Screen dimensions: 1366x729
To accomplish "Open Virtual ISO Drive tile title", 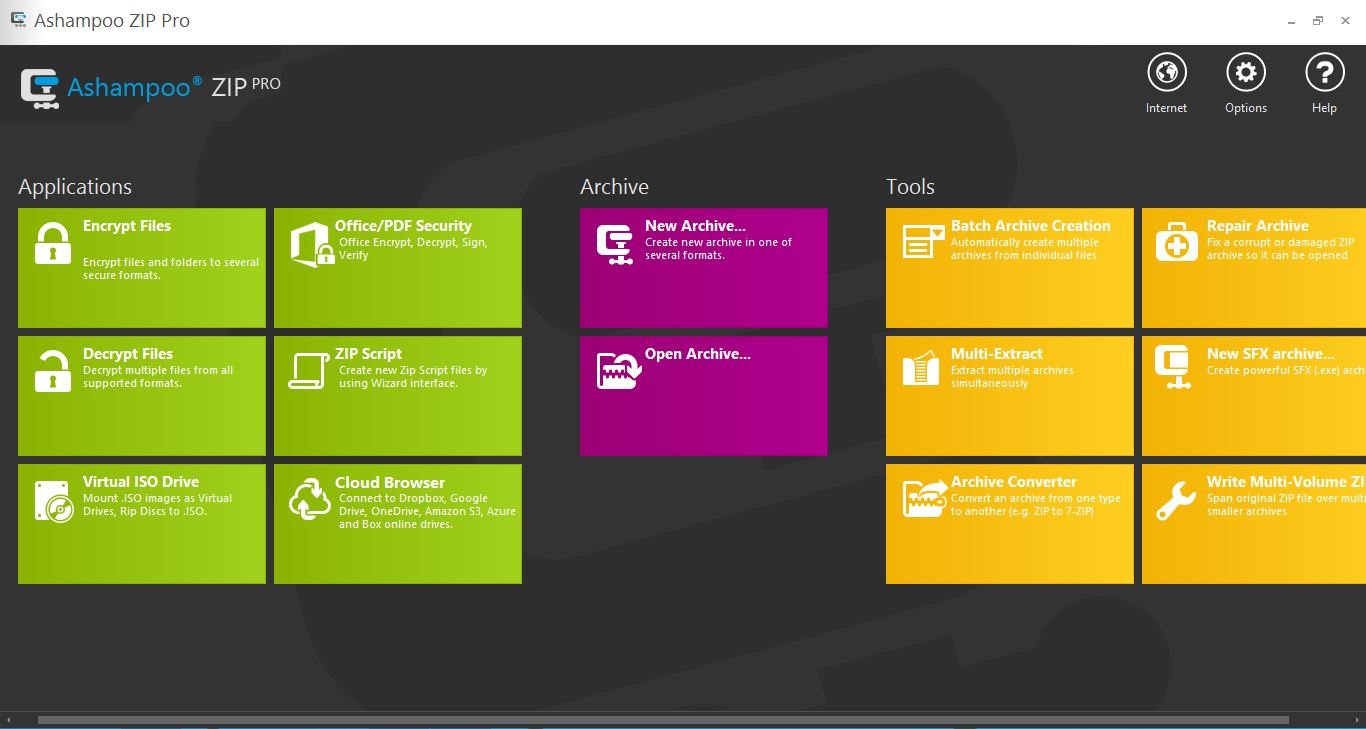I will 141,482.
